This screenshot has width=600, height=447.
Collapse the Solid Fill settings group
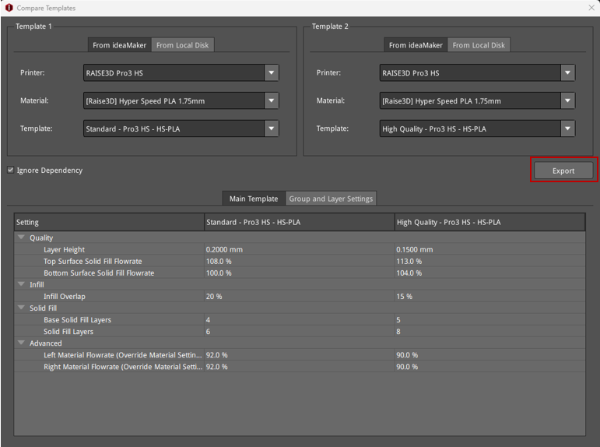pyautogui.click(x=21, y=308)
